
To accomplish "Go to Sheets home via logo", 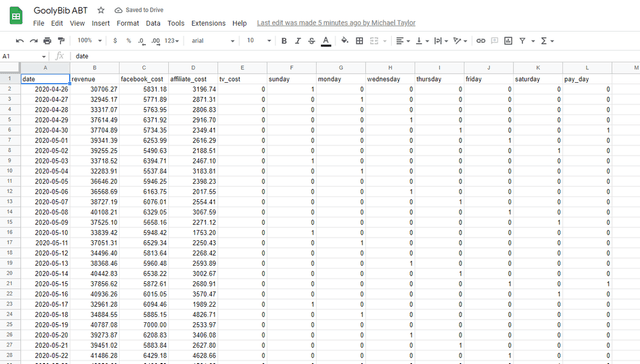I will 16,16.
